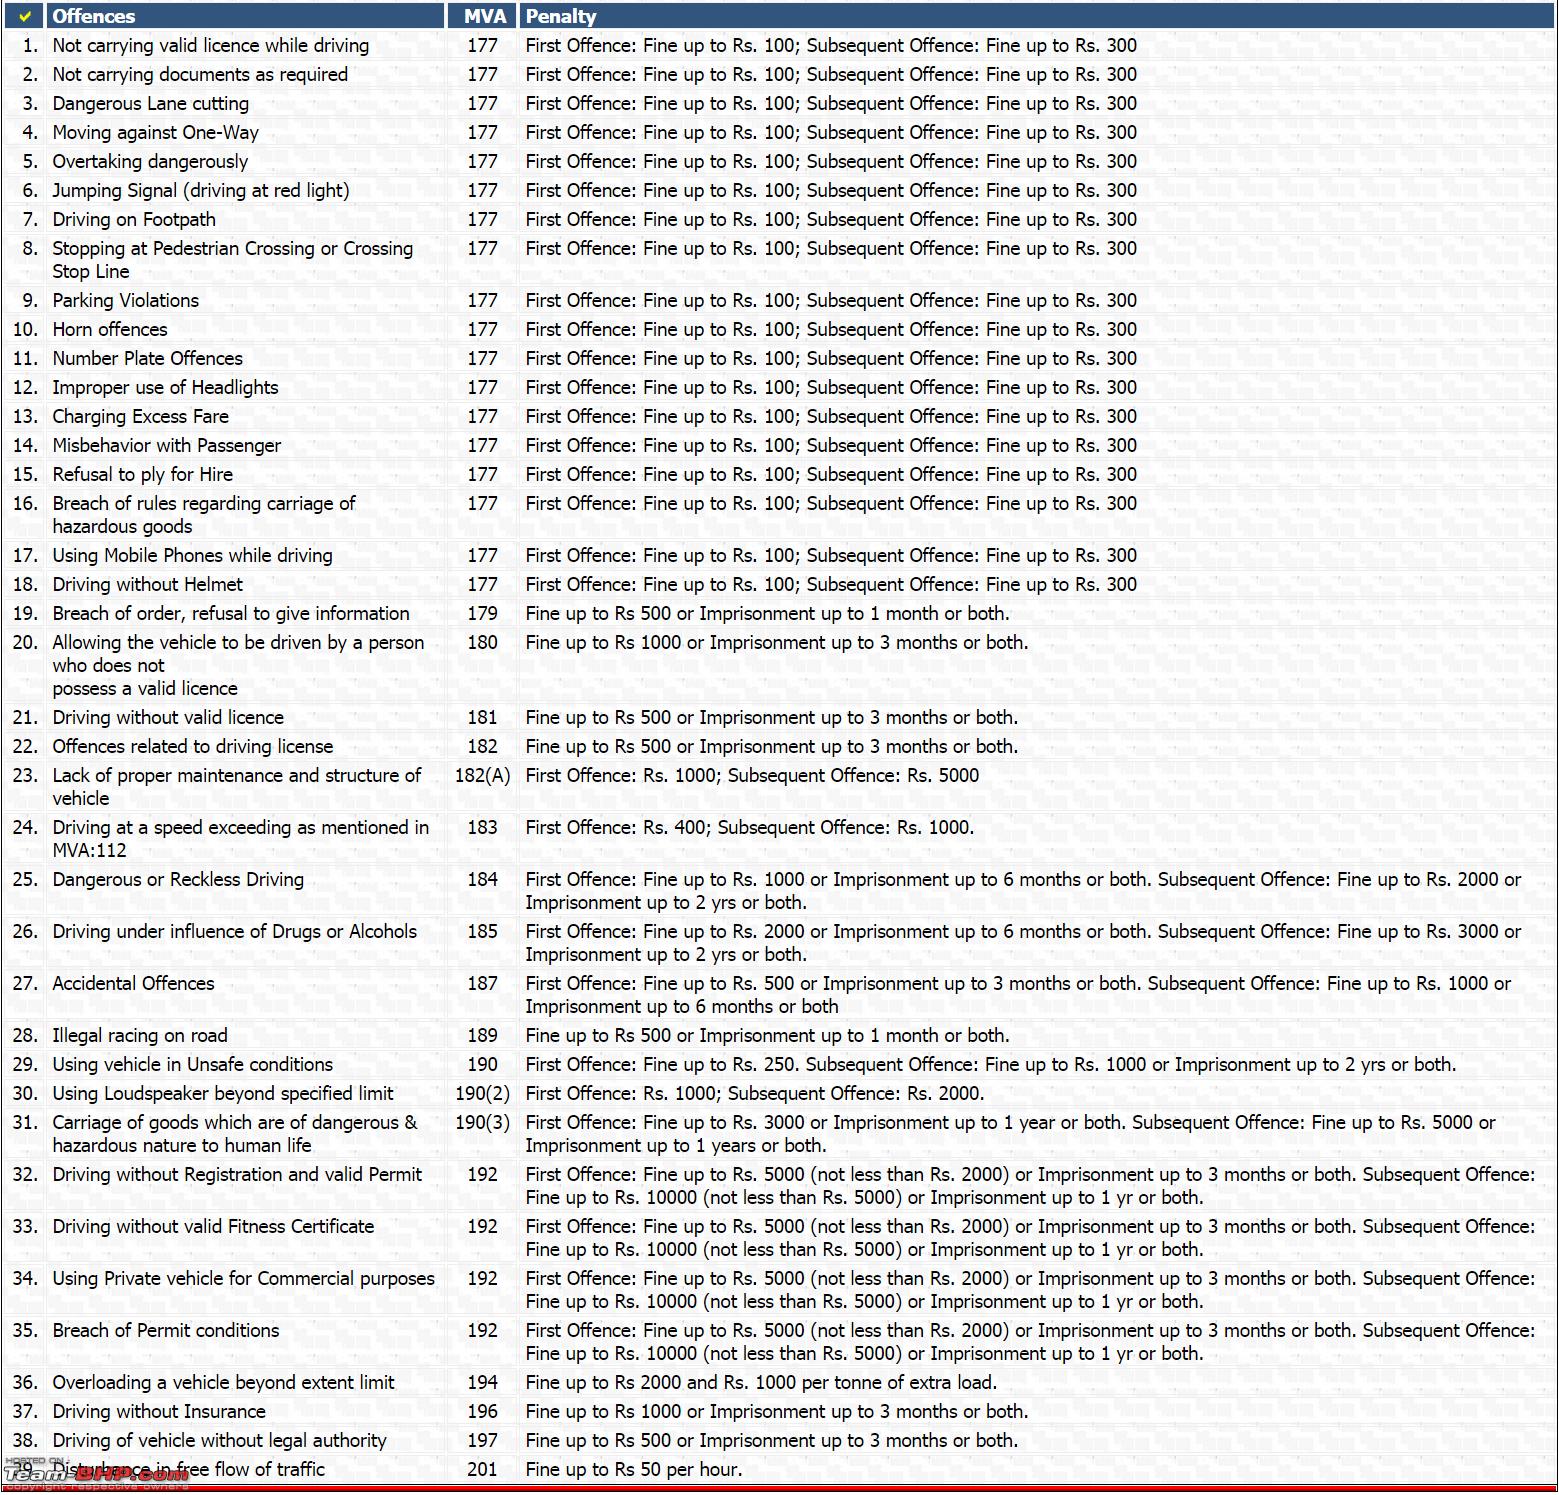This screenshot has height=1495, width=1559.
Task: Select 'Parking Violations' offence
Action: pos(126,300)
